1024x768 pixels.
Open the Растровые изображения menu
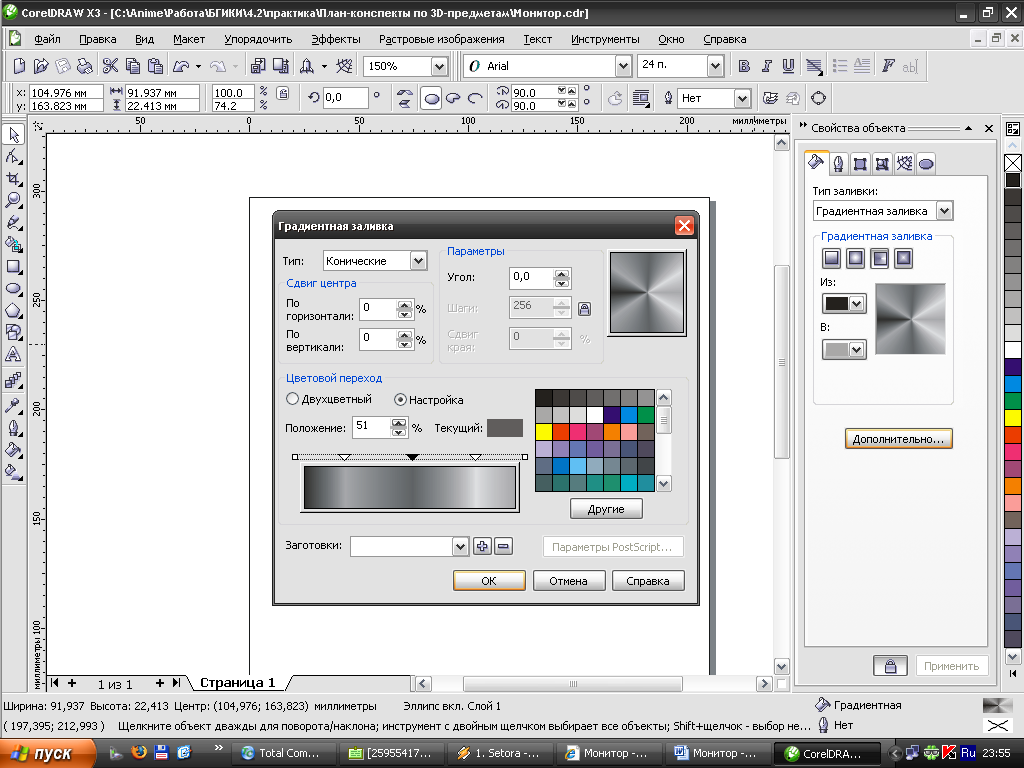point(441,39)
